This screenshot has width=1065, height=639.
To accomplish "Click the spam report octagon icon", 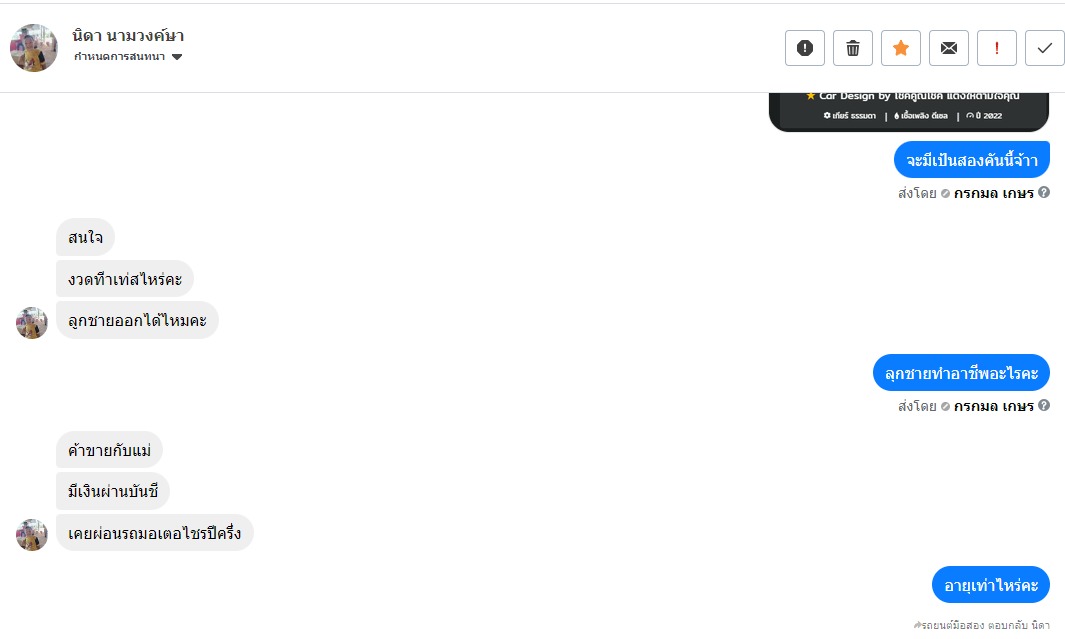I will coord(805,48).
